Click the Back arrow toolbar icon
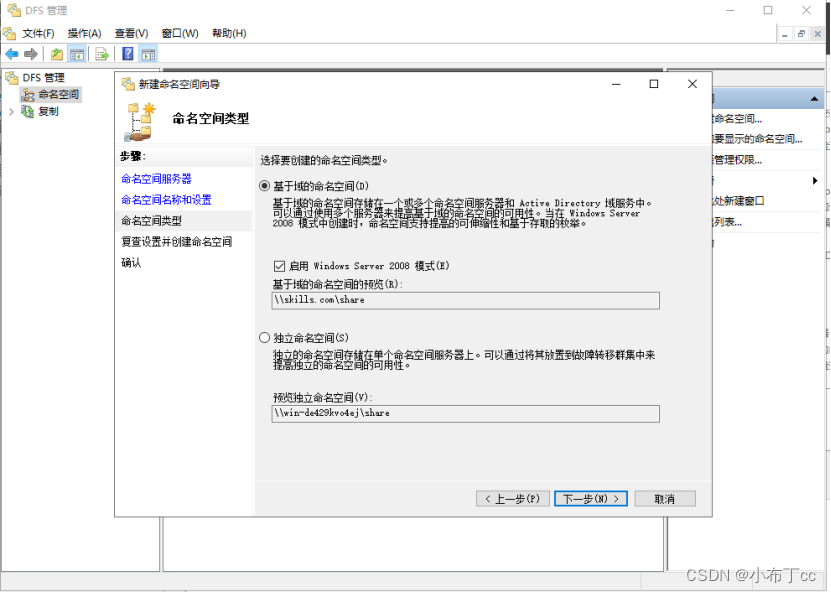Viewport: 831px width, 593px height. (x=12, y=54)
